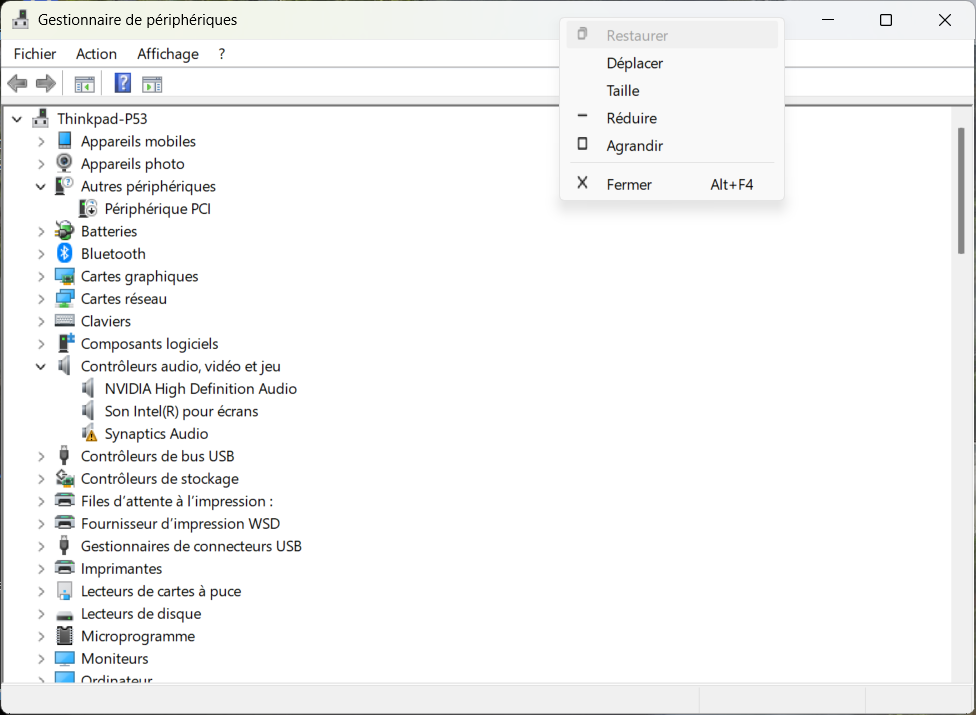The width and height of the screenshot is (976, 715).
Task: Expand the Appareils mobiles category
Action: pos(41,142)
